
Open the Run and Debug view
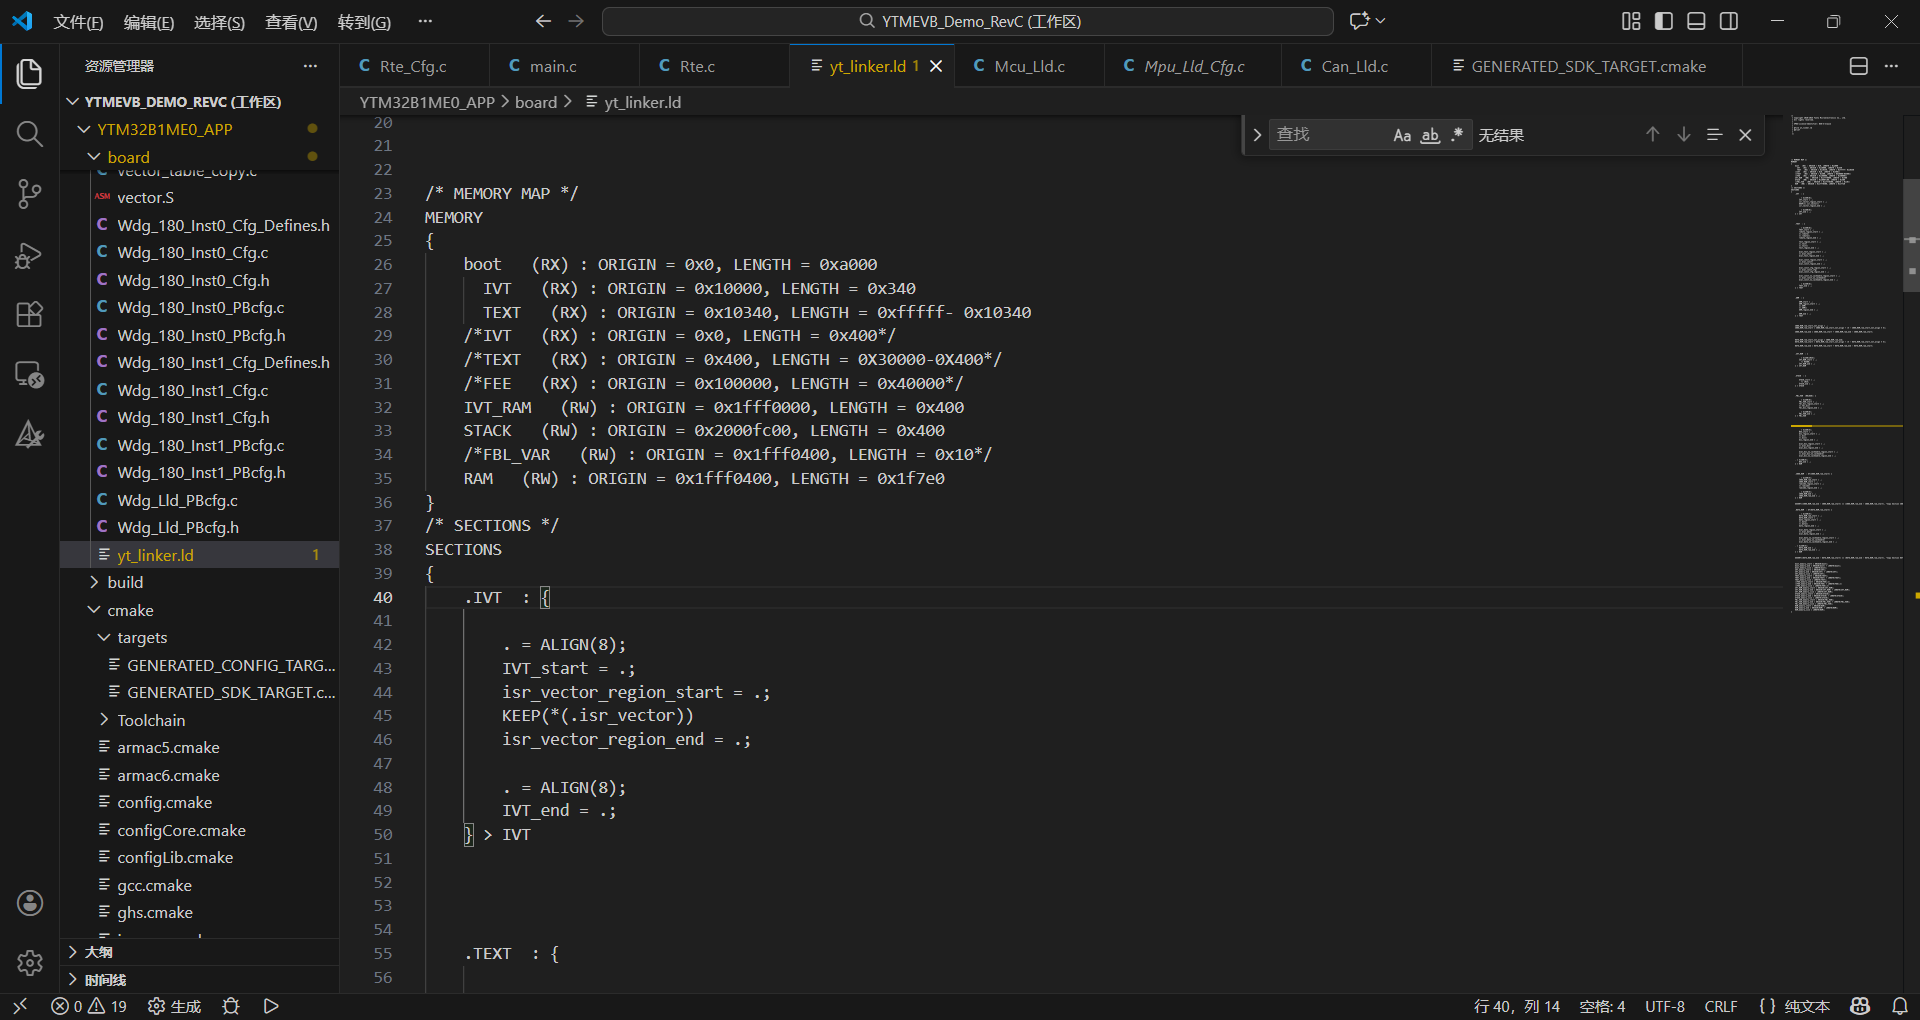coord(29,256)
